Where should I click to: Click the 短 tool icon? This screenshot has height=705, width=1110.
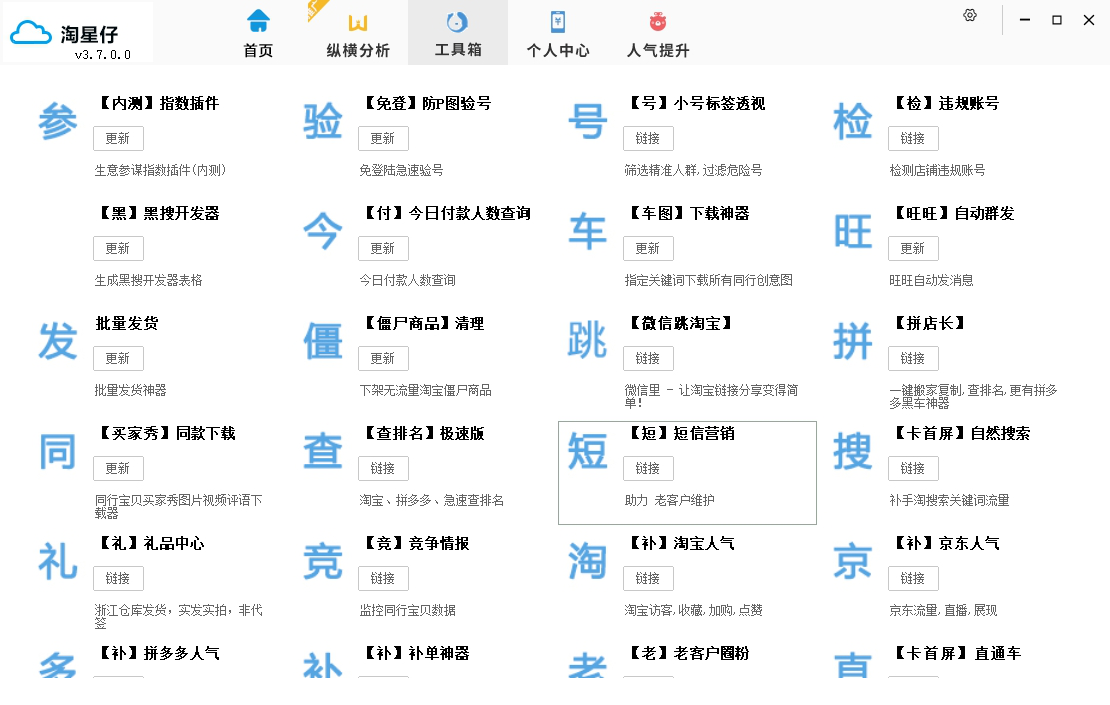click(588, 452)
